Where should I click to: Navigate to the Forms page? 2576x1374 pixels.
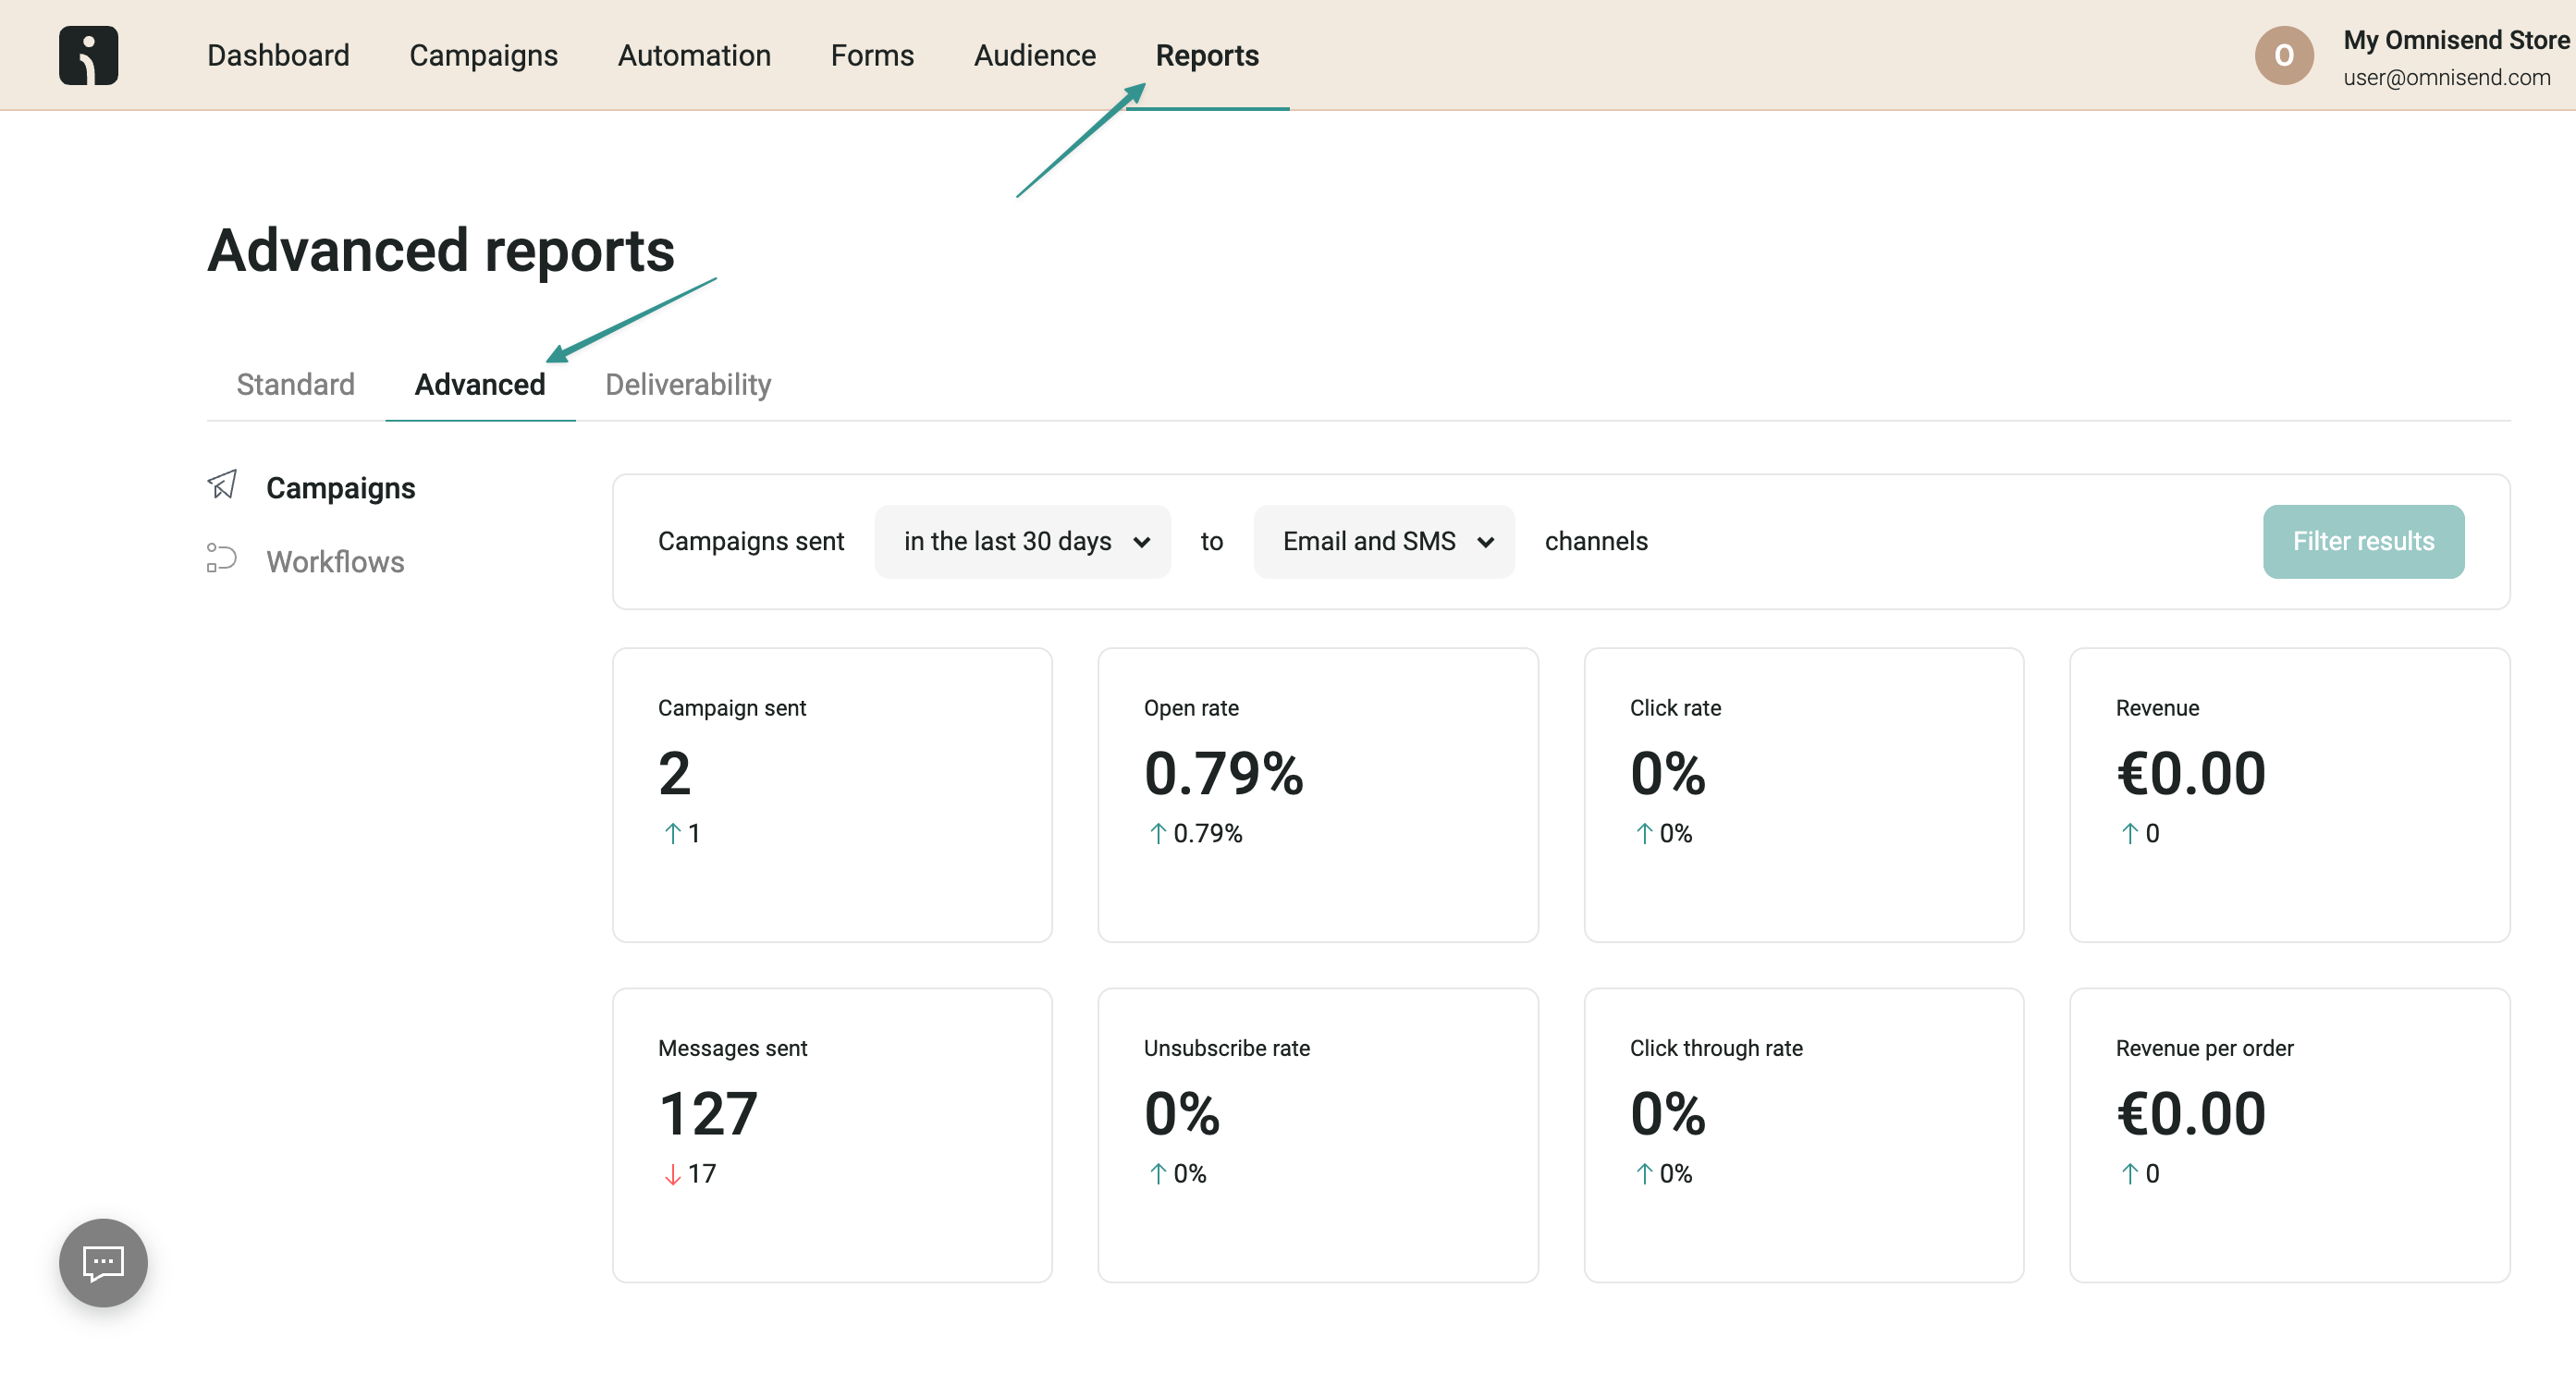point(871,55)
